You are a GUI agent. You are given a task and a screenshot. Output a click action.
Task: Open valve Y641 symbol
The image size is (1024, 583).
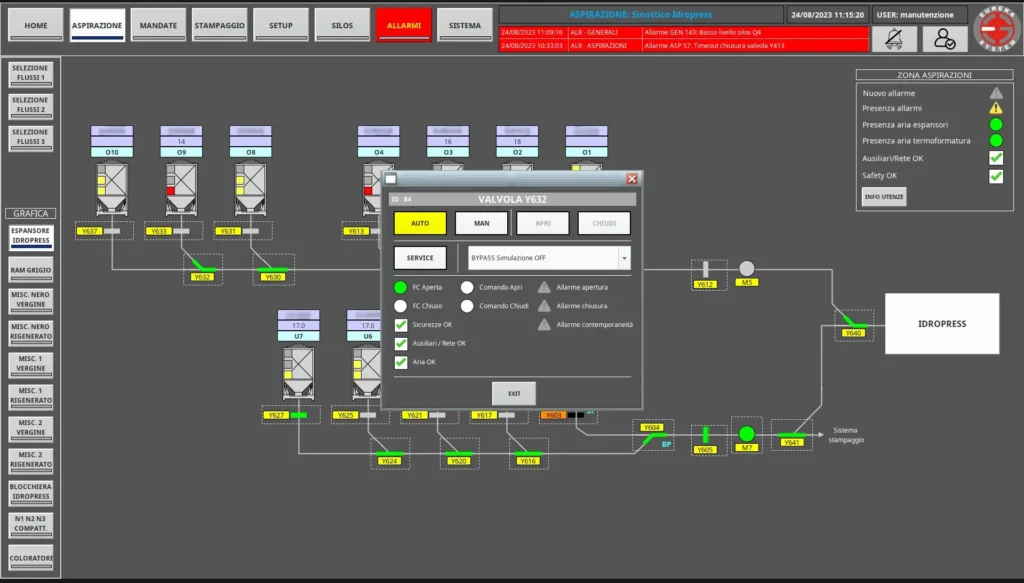tap(792, 434)
